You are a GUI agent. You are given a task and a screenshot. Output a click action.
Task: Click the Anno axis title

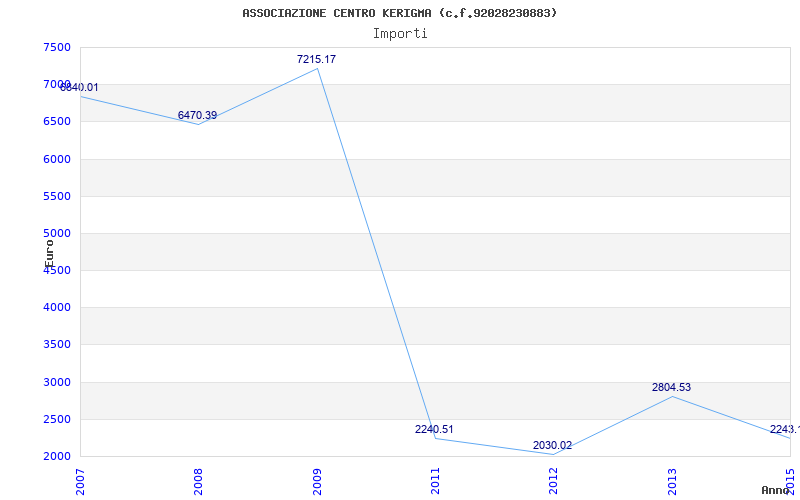tap(775, 490)
